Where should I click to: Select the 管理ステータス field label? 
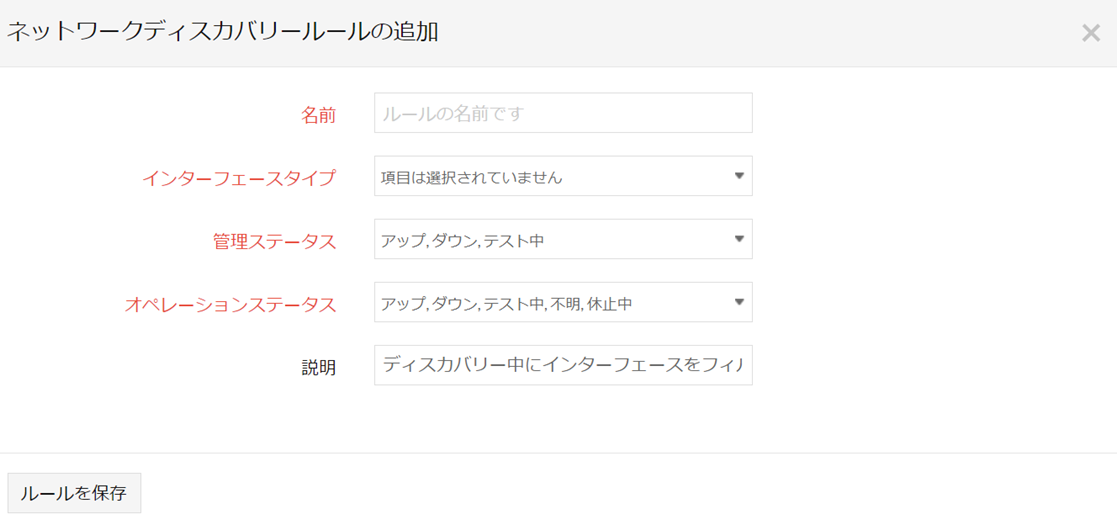pyautogui.click(x=274, y=242)
